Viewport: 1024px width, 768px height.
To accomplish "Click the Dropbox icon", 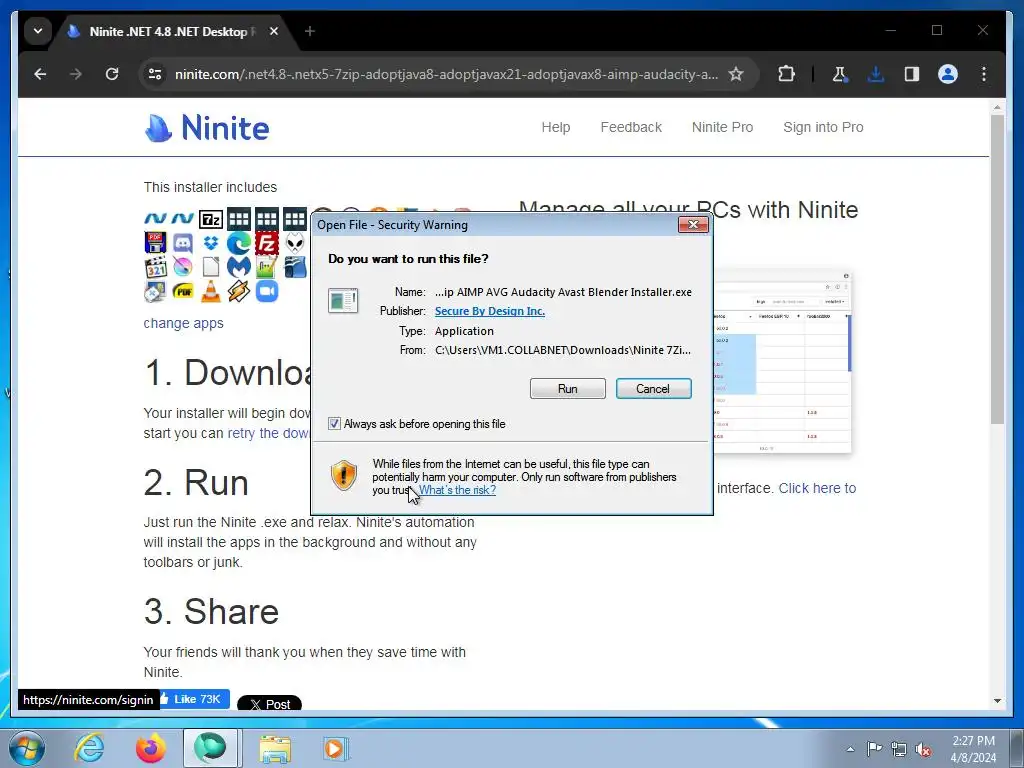I will pos(210,243).
